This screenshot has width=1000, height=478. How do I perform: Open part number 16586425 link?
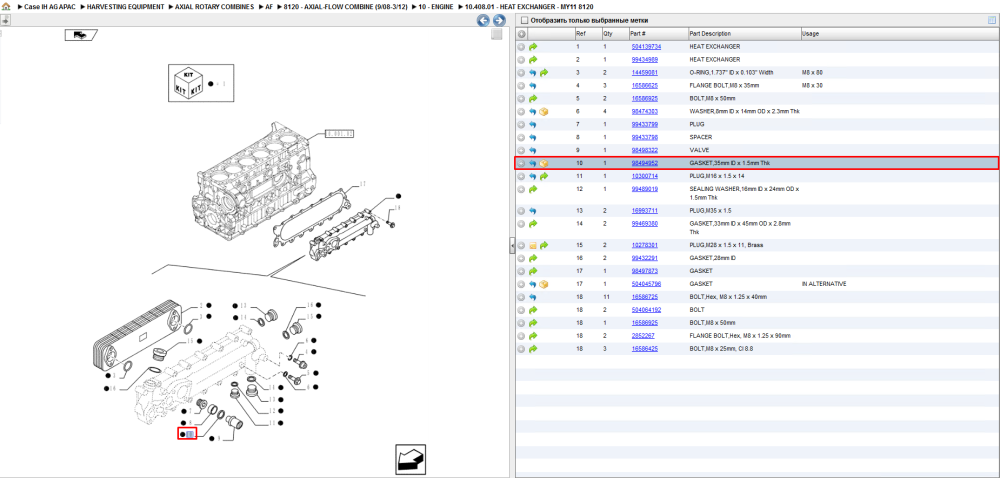[x=645, y=349]
